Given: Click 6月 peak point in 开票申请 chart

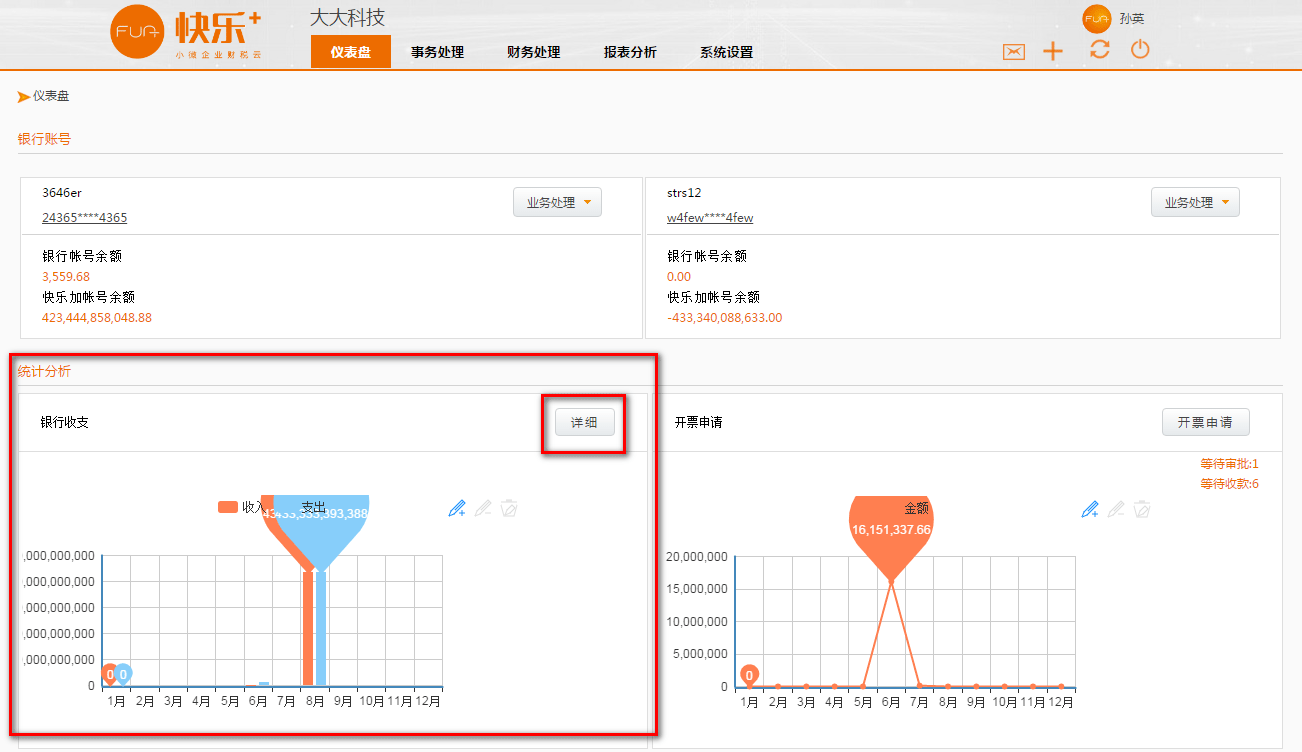Looking at the screenshot, I should [x=891, y=582].
